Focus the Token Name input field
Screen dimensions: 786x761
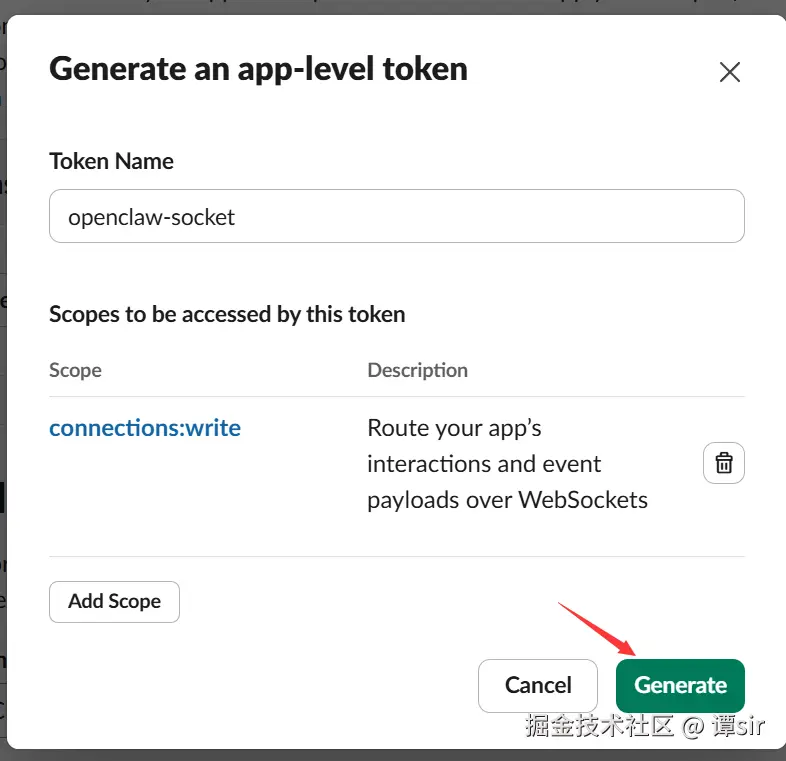point(397,216)
